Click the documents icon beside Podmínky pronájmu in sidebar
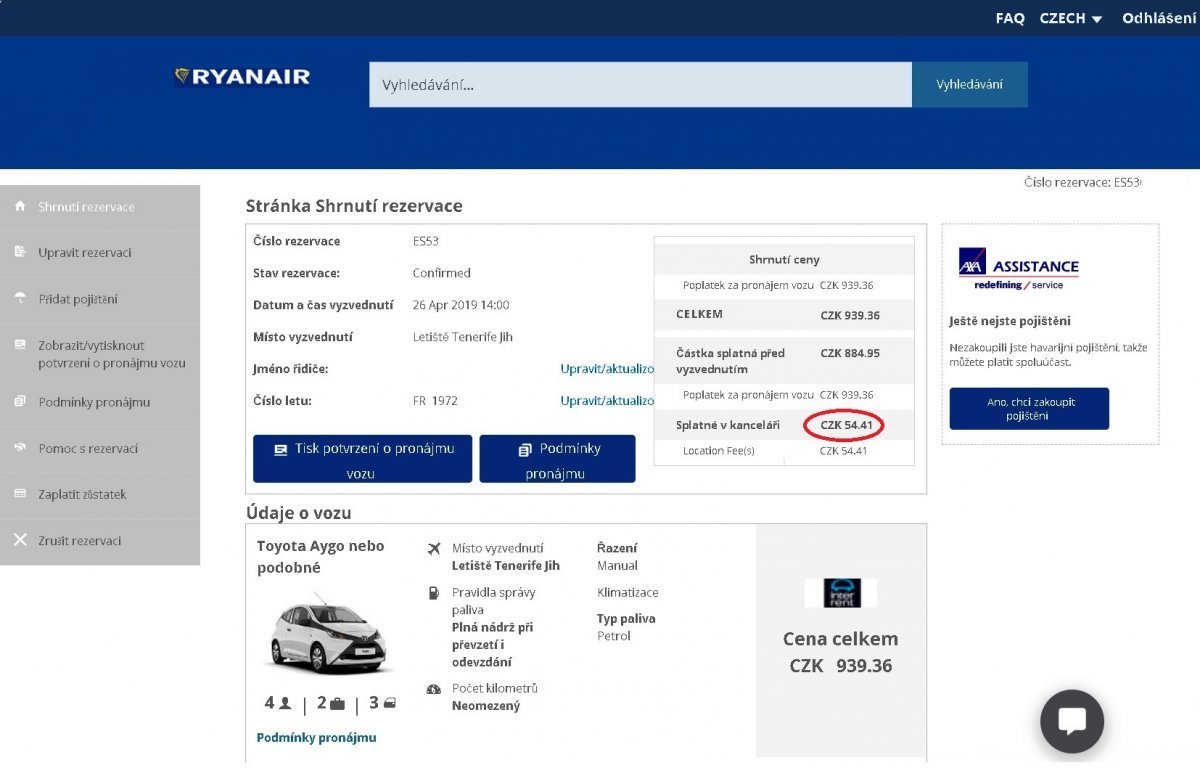This screenshot has width=1200, height=768. [20, 402]
